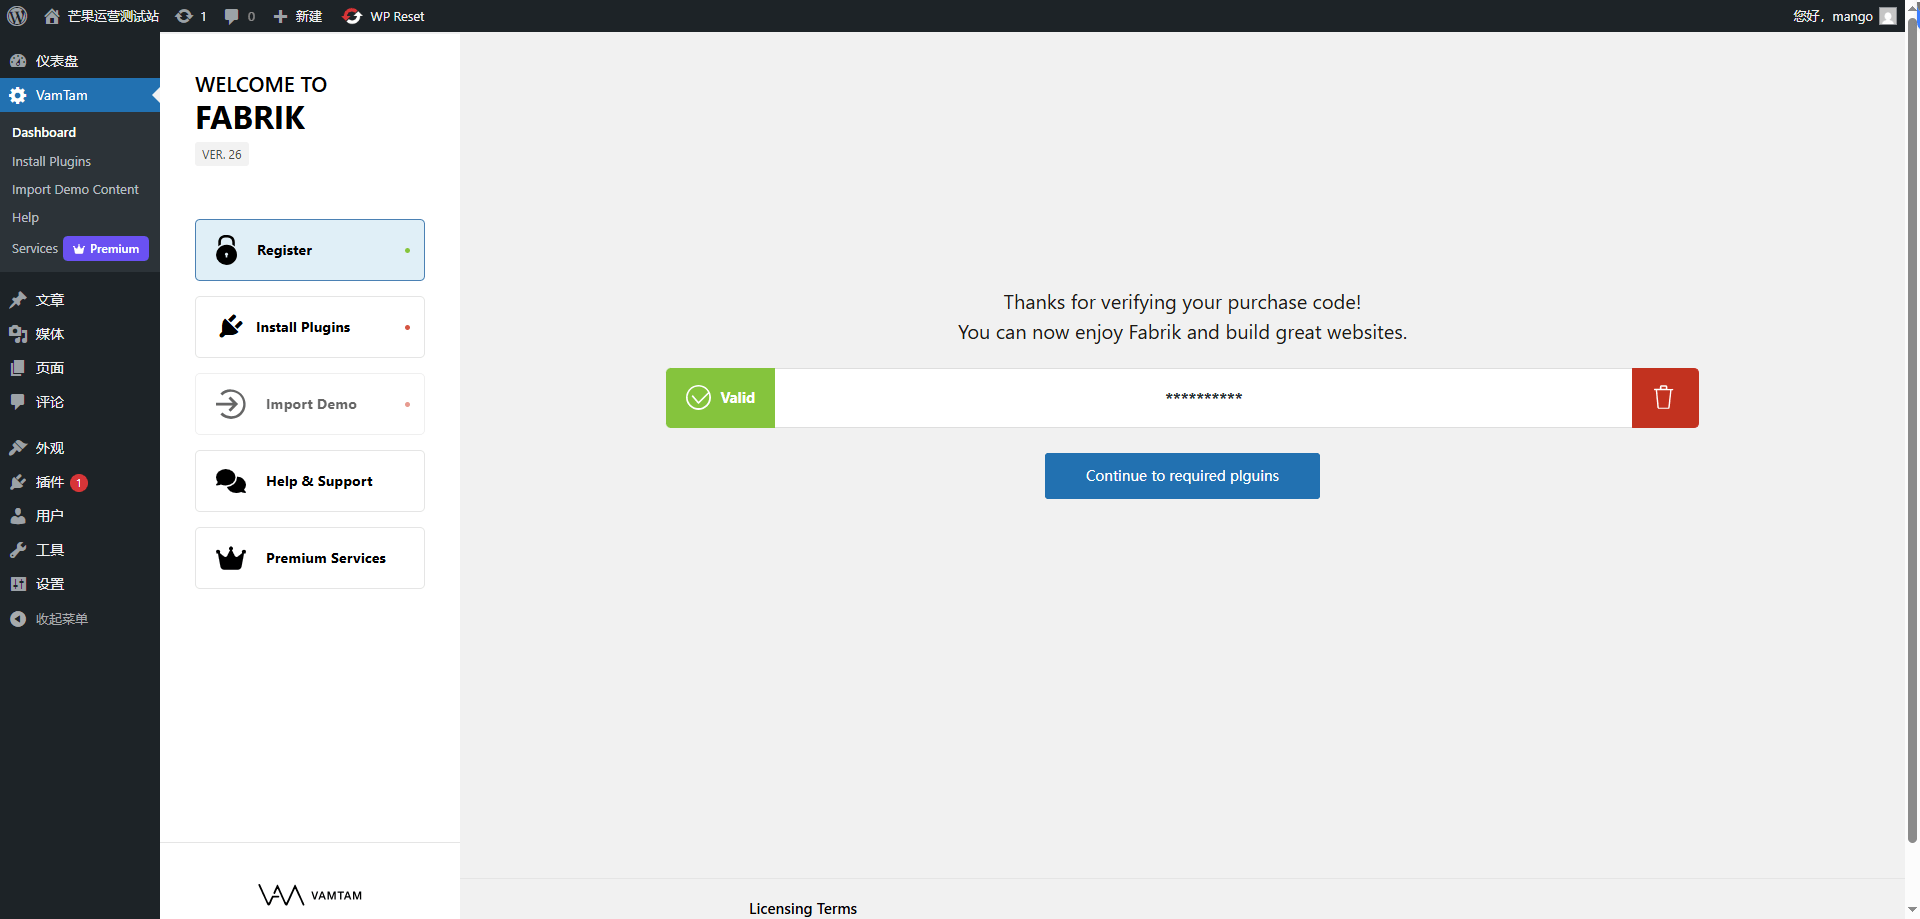Open Install Plugins in VamTam submenu
Image resolution: width=1920 pixels, height=919 pixels.
pos(51,161)
